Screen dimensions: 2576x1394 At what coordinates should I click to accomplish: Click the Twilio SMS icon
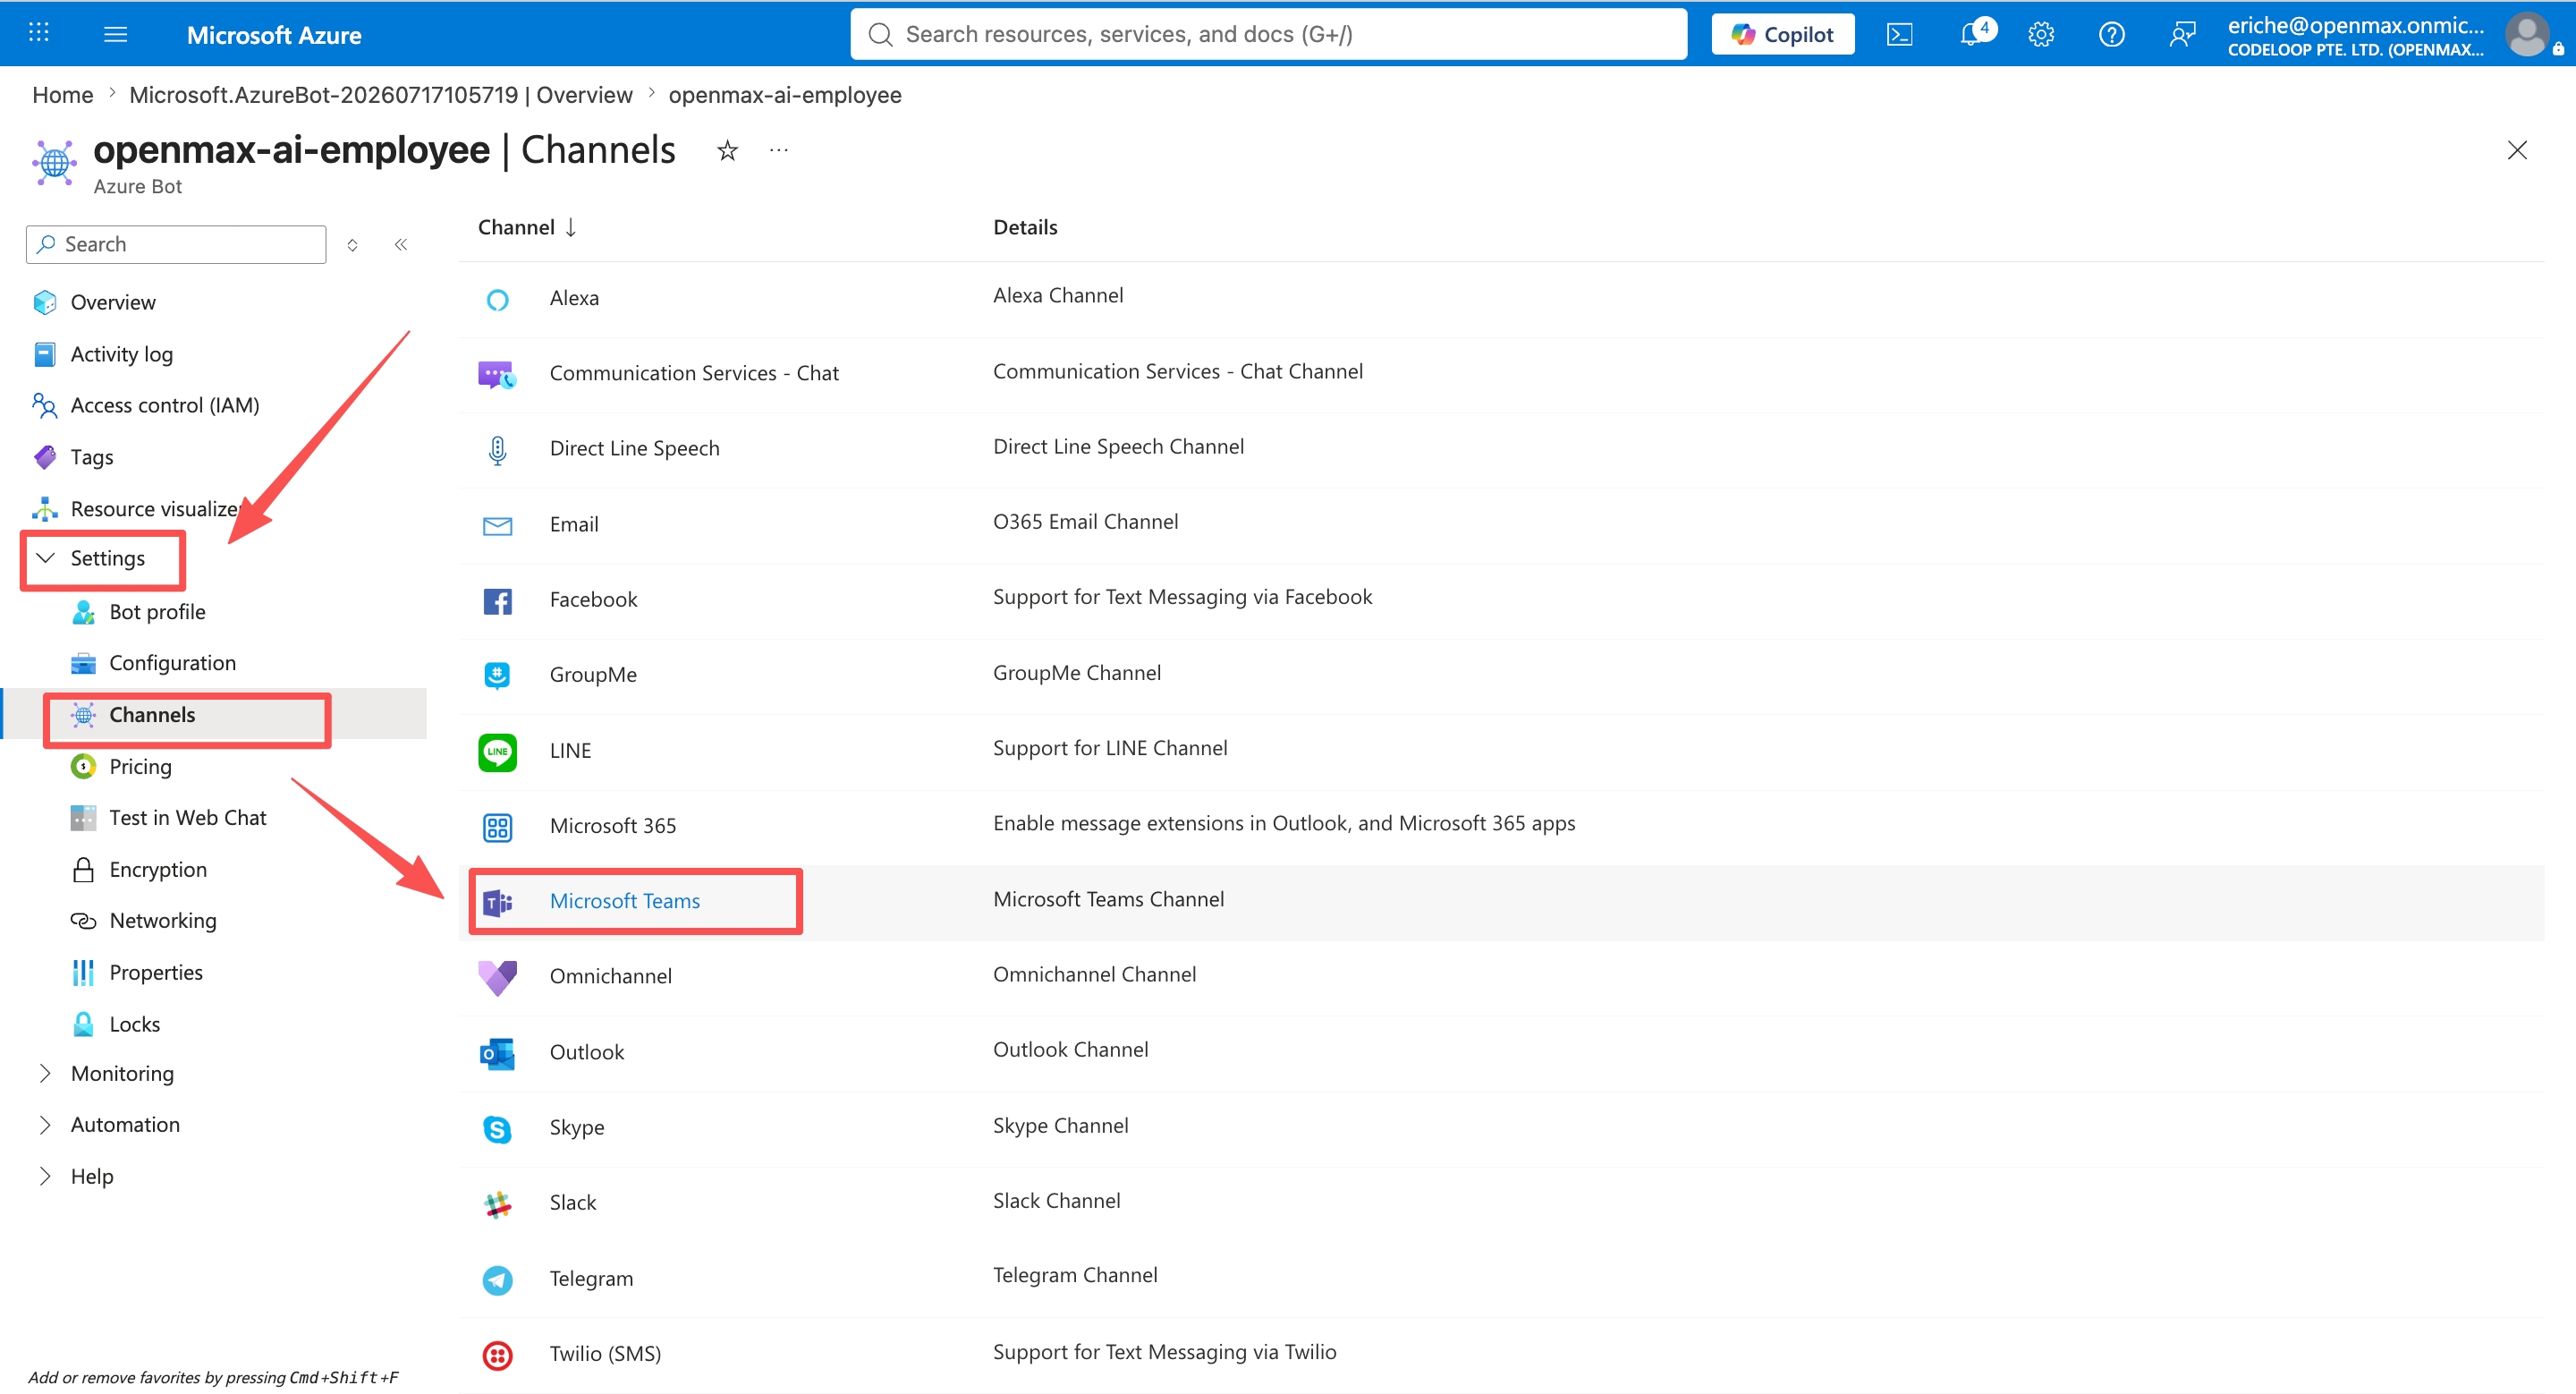(497, 1355)
